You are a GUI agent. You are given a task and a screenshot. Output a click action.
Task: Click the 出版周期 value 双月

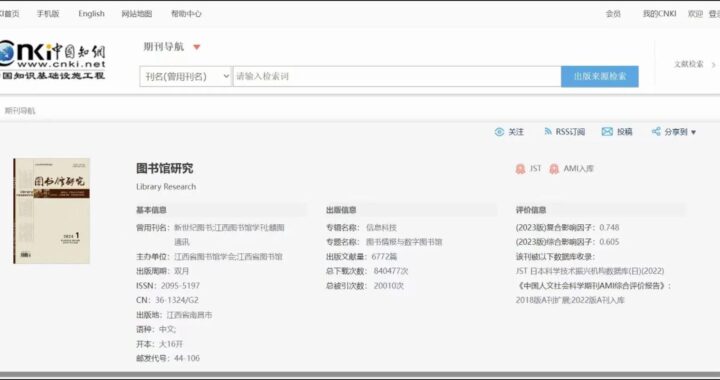[181, 271]
